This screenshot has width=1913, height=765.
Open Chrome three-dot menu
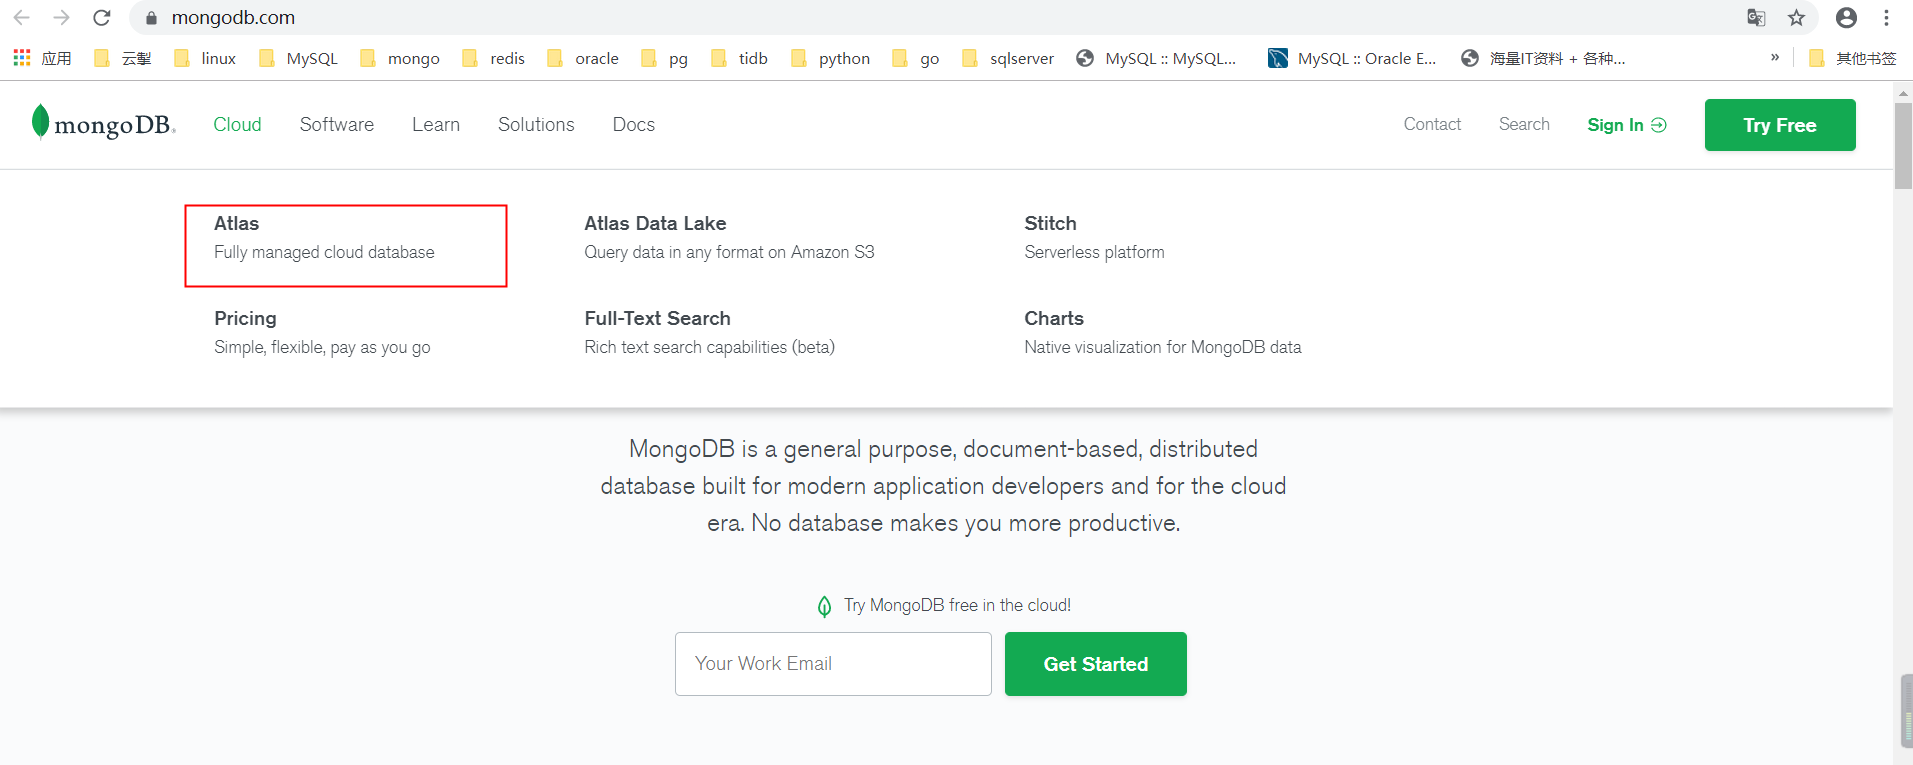[1886, 18]
